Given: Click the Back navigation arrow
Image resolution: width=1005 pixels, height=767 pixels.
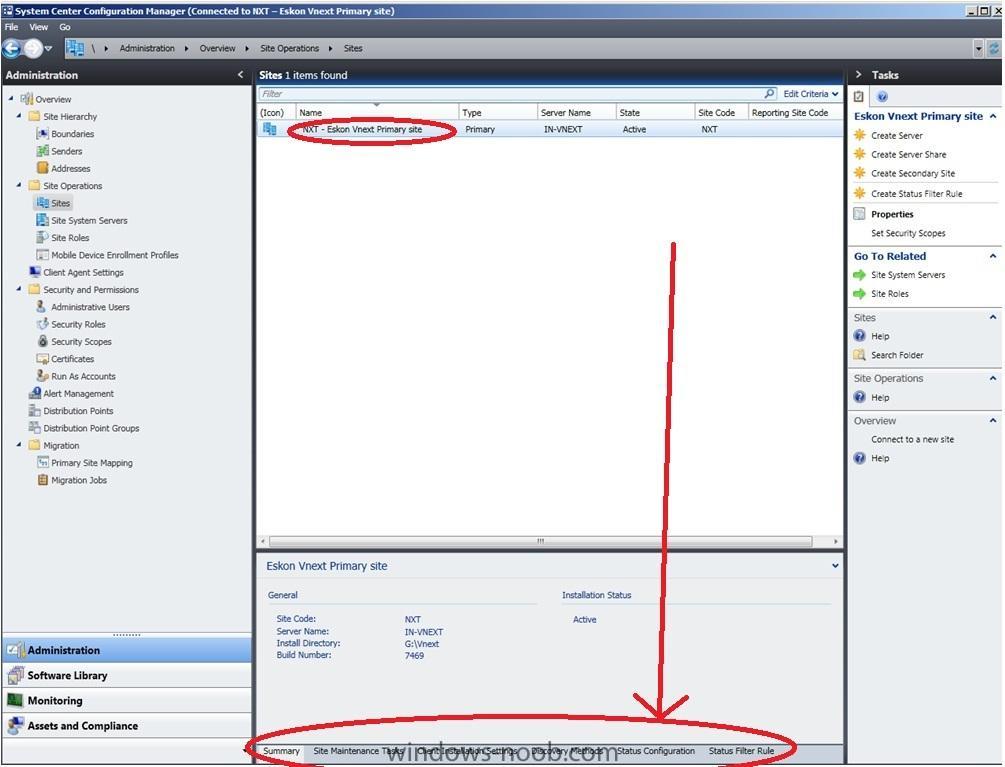Looking at the screenshot, I should coord(12,48).
